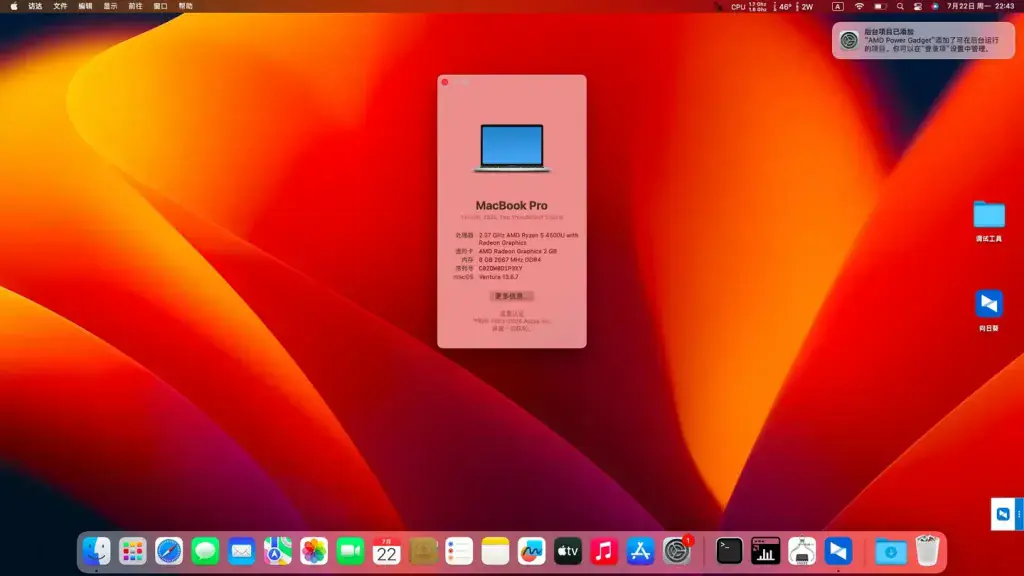
Task: Open the 窗口 menu
Action: (x=161, y=7)
